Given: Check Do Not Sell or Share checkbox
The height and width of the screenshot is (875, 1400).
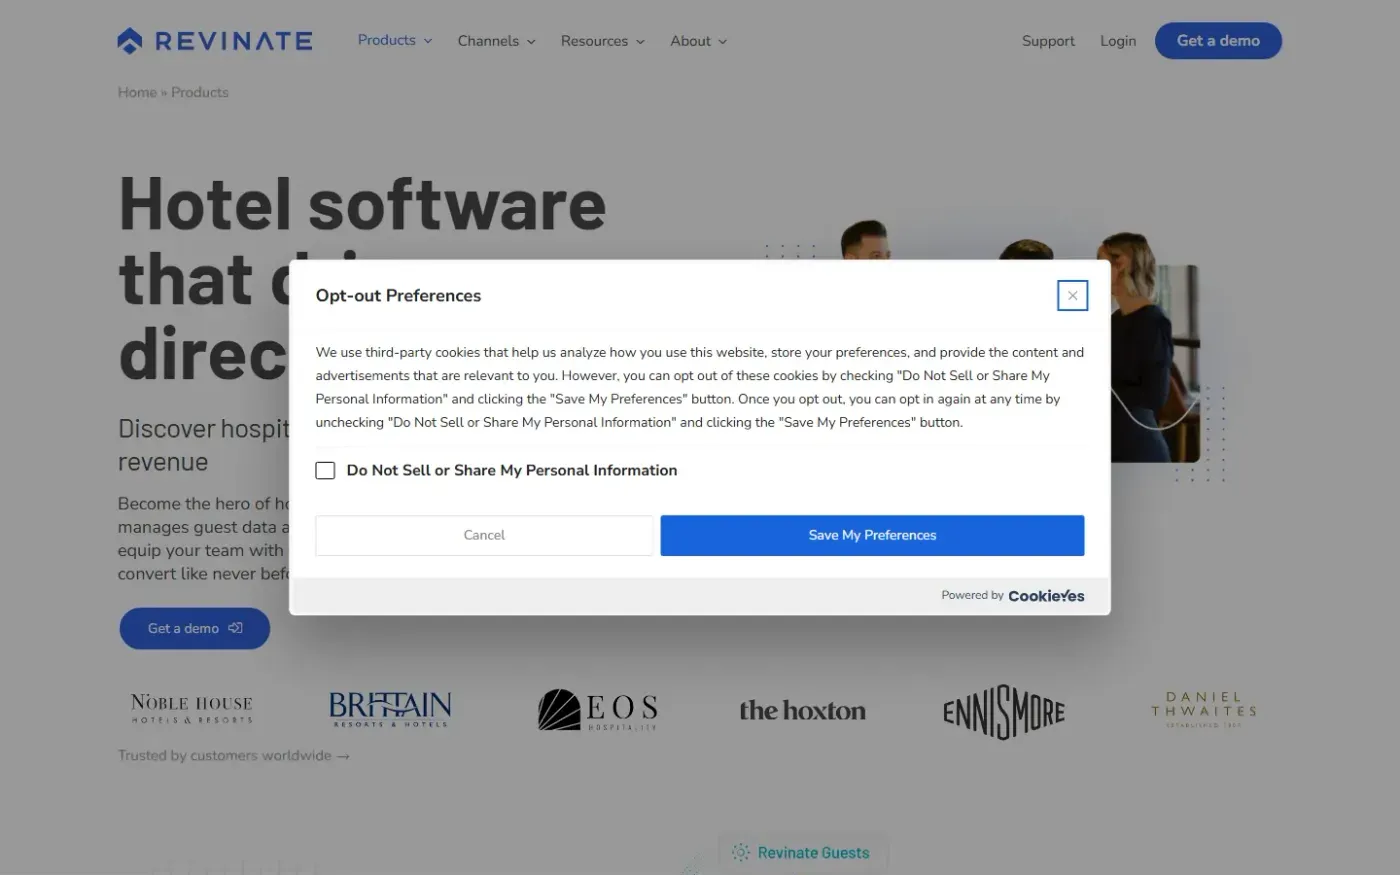Looking at the screenshot, I should 325,470.
